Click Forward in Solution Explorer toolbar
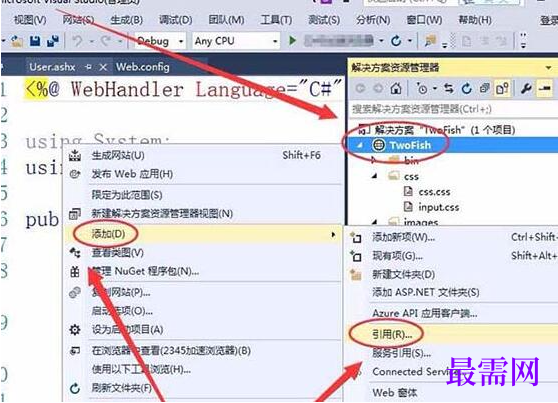Viewport: 558px width, 403px height. [378, 88]
